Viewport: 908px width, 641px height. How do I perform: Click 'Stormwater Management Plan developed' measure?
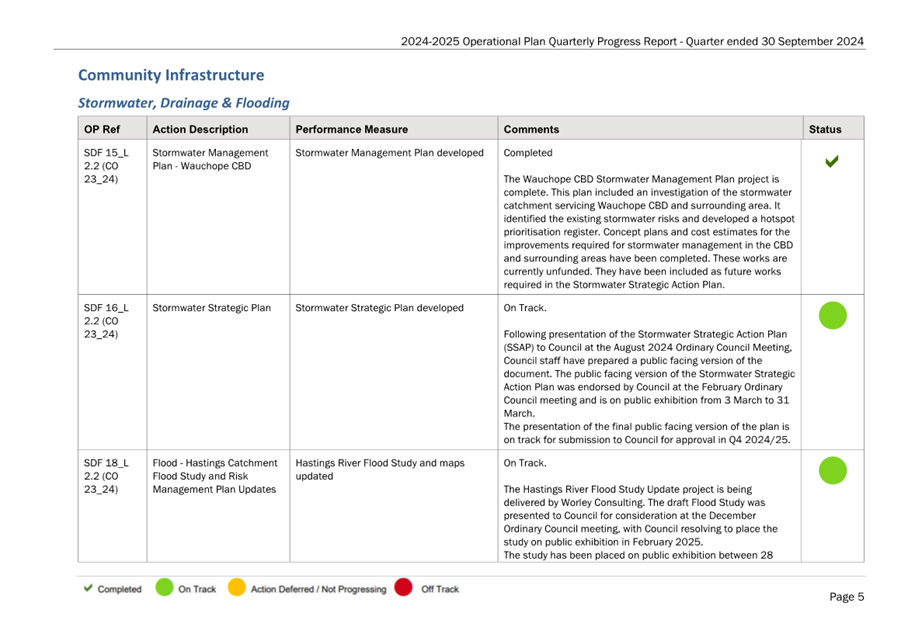click(389, 153)
